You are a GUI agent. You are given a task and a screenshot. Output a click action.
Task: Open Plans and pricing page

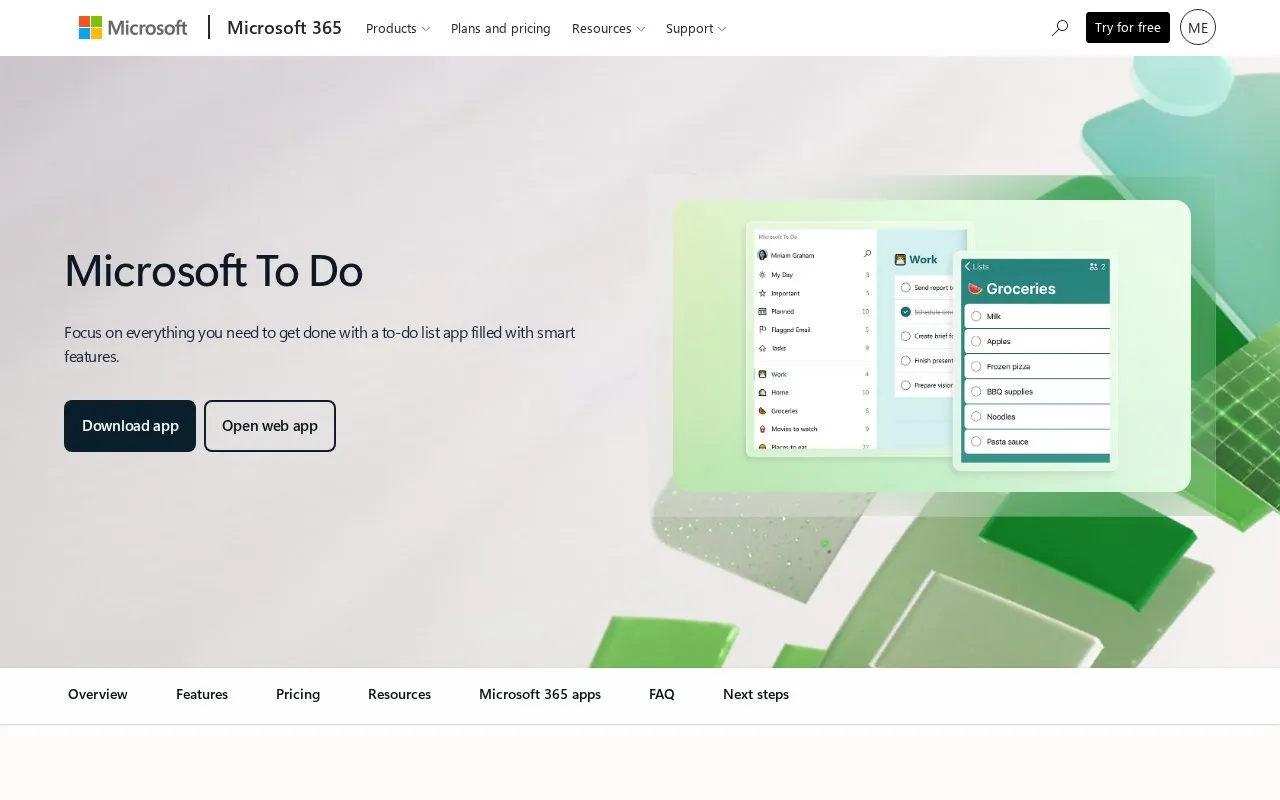point(501,28)
